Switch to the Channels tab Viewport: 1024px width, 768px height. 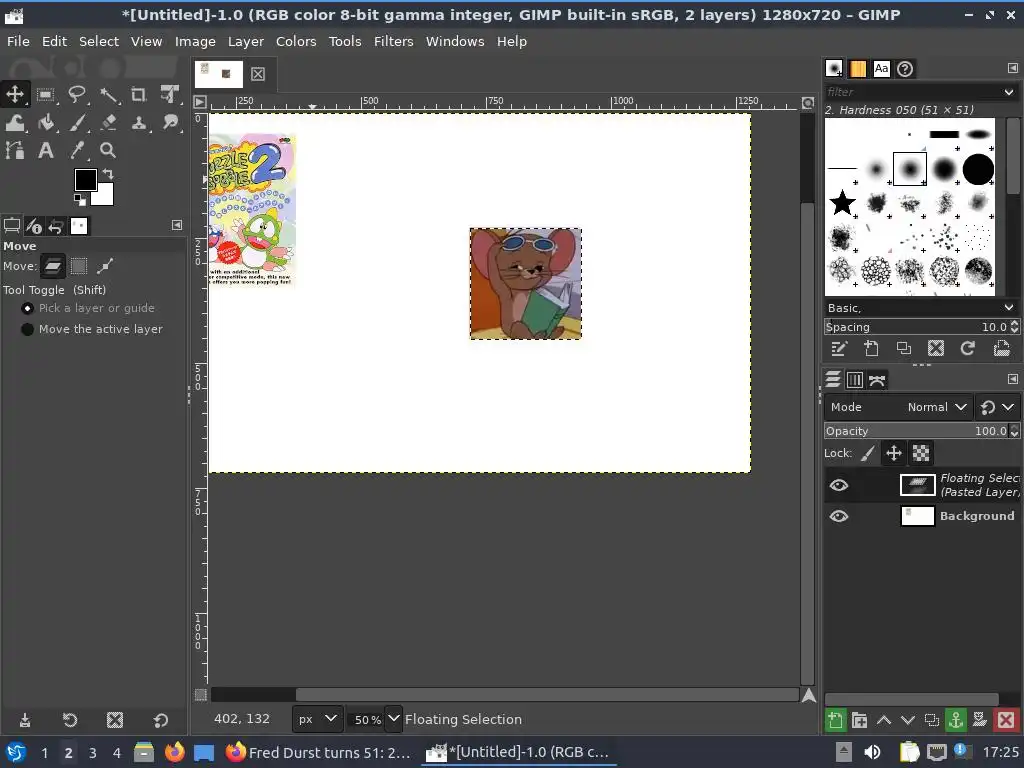pyautogui.click(x=854, y=379)
